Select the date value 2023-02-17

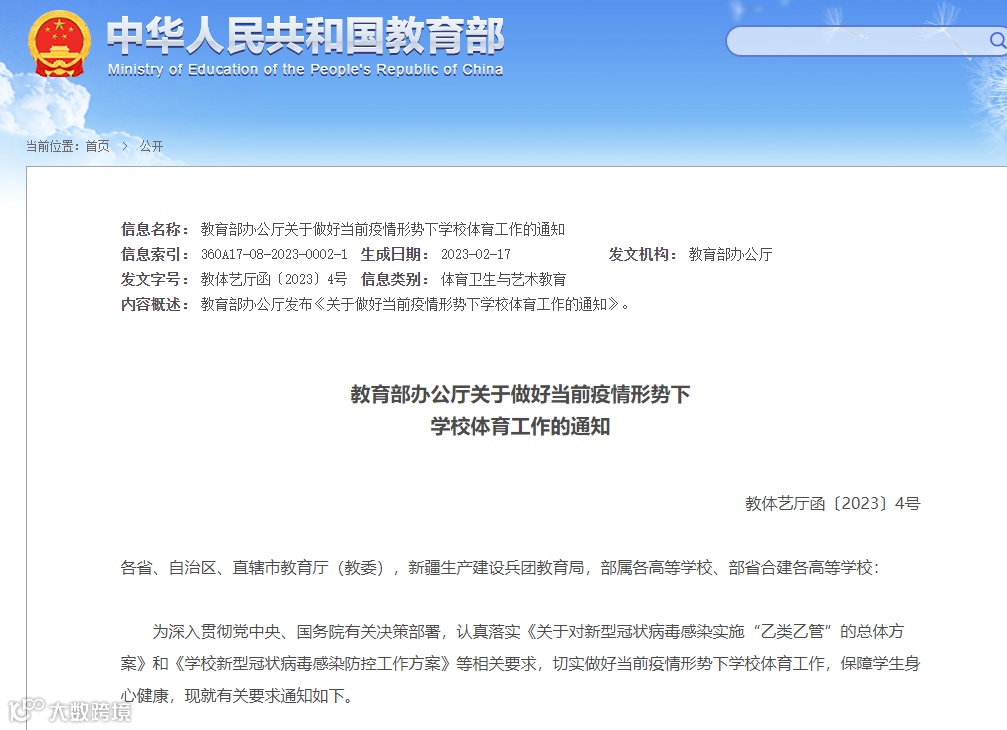tap(476, 254)
